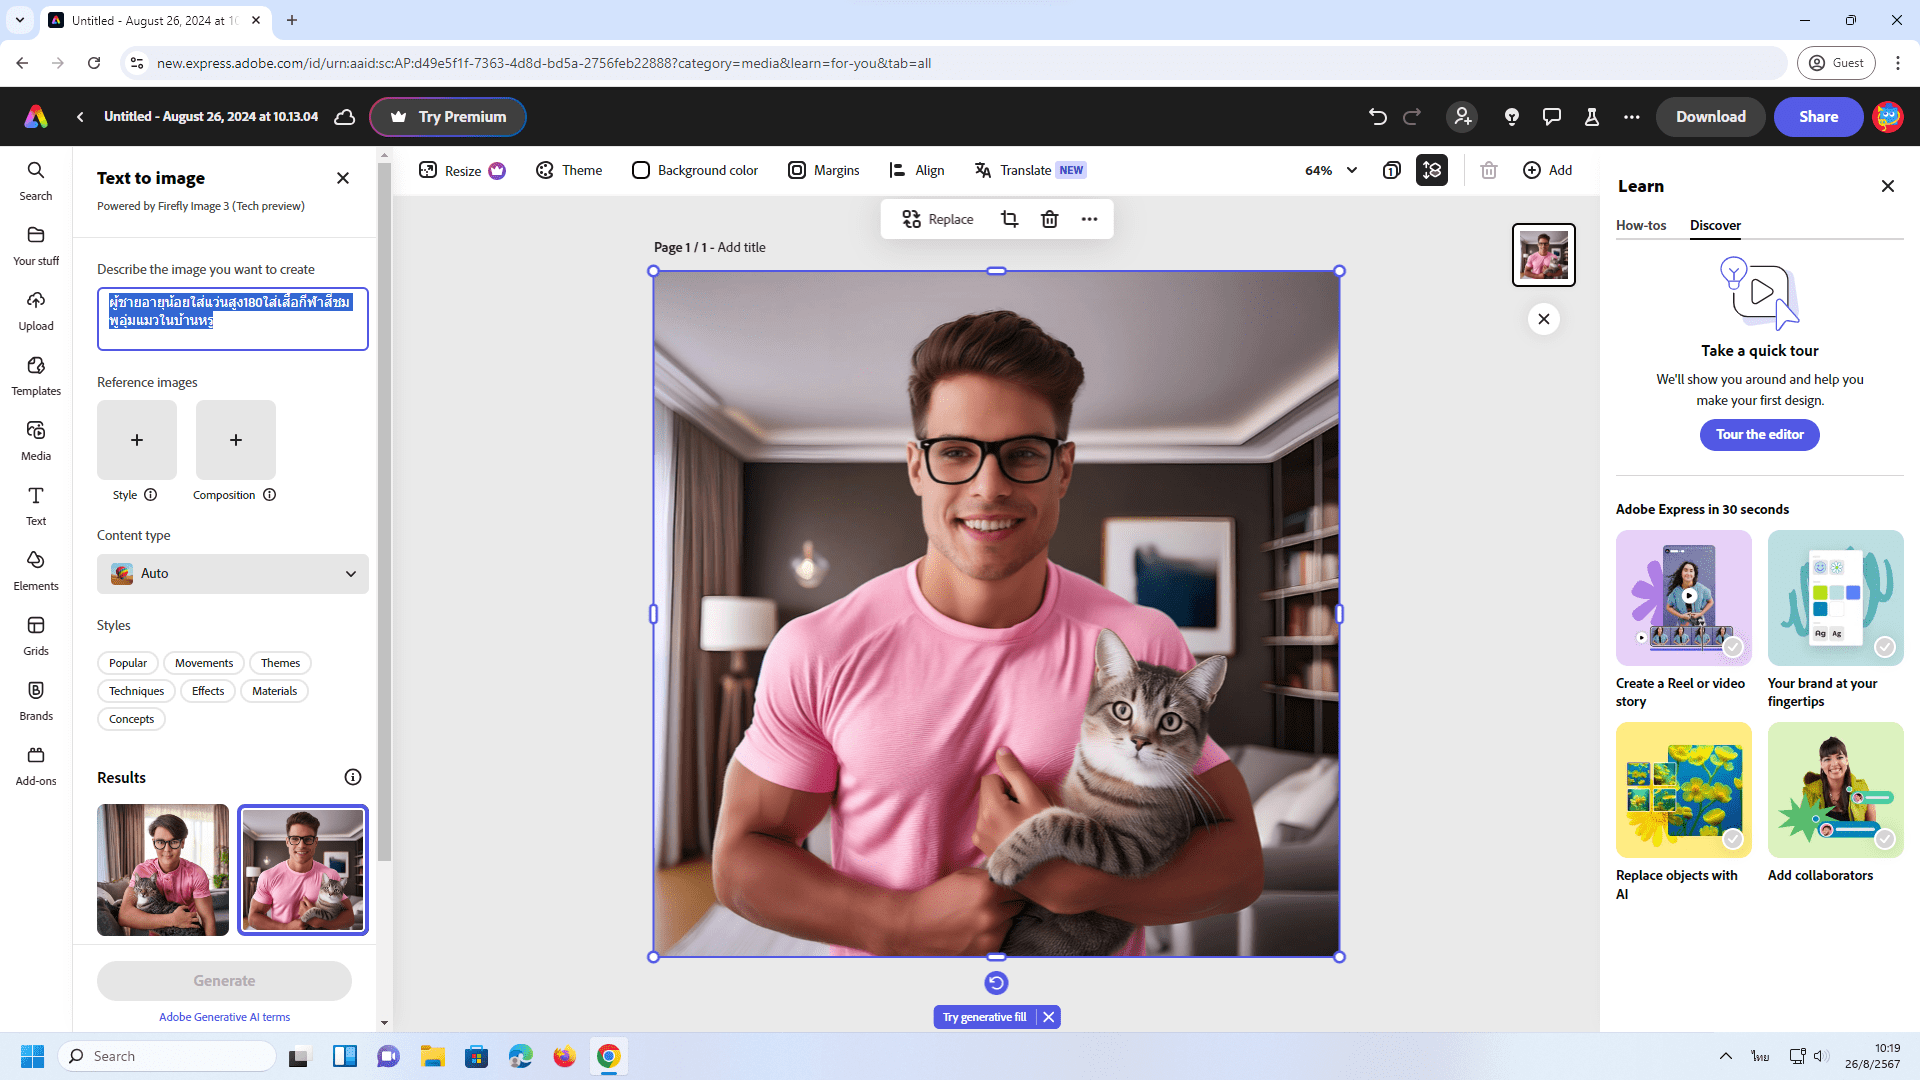Image resolution: width=1920 pixels, height=1080 pixels.
Task: Select the Materials style chip
Action: (274, 691)
